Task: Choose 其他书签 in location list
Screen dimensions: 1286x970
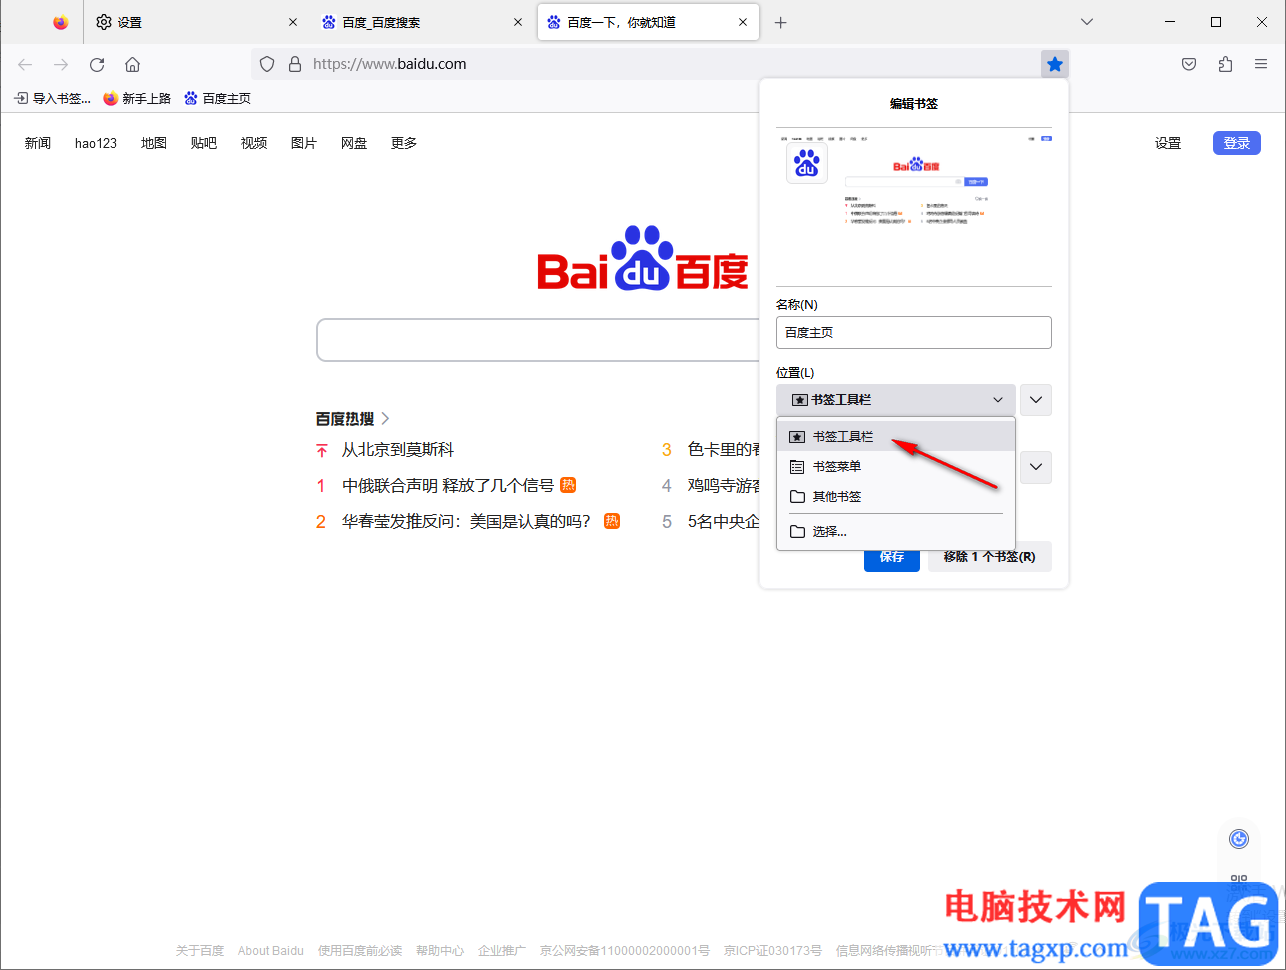Action: pyautogui.click(x=896, y=497)
